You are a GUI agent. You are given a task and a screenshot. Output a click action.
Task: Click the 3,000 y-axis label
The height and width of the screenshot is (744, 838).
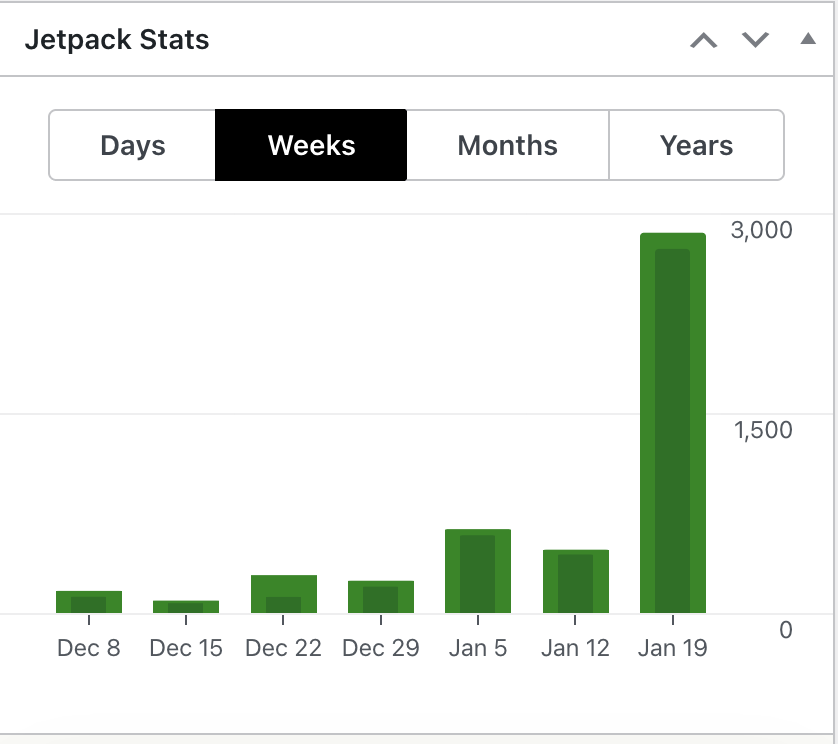[761, 230]
